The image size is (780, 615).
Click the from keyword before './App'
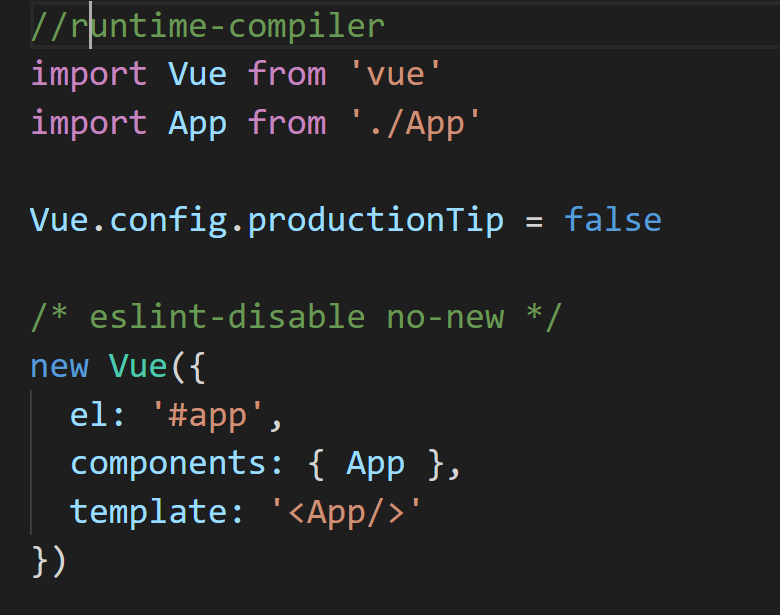click(287, 123)
